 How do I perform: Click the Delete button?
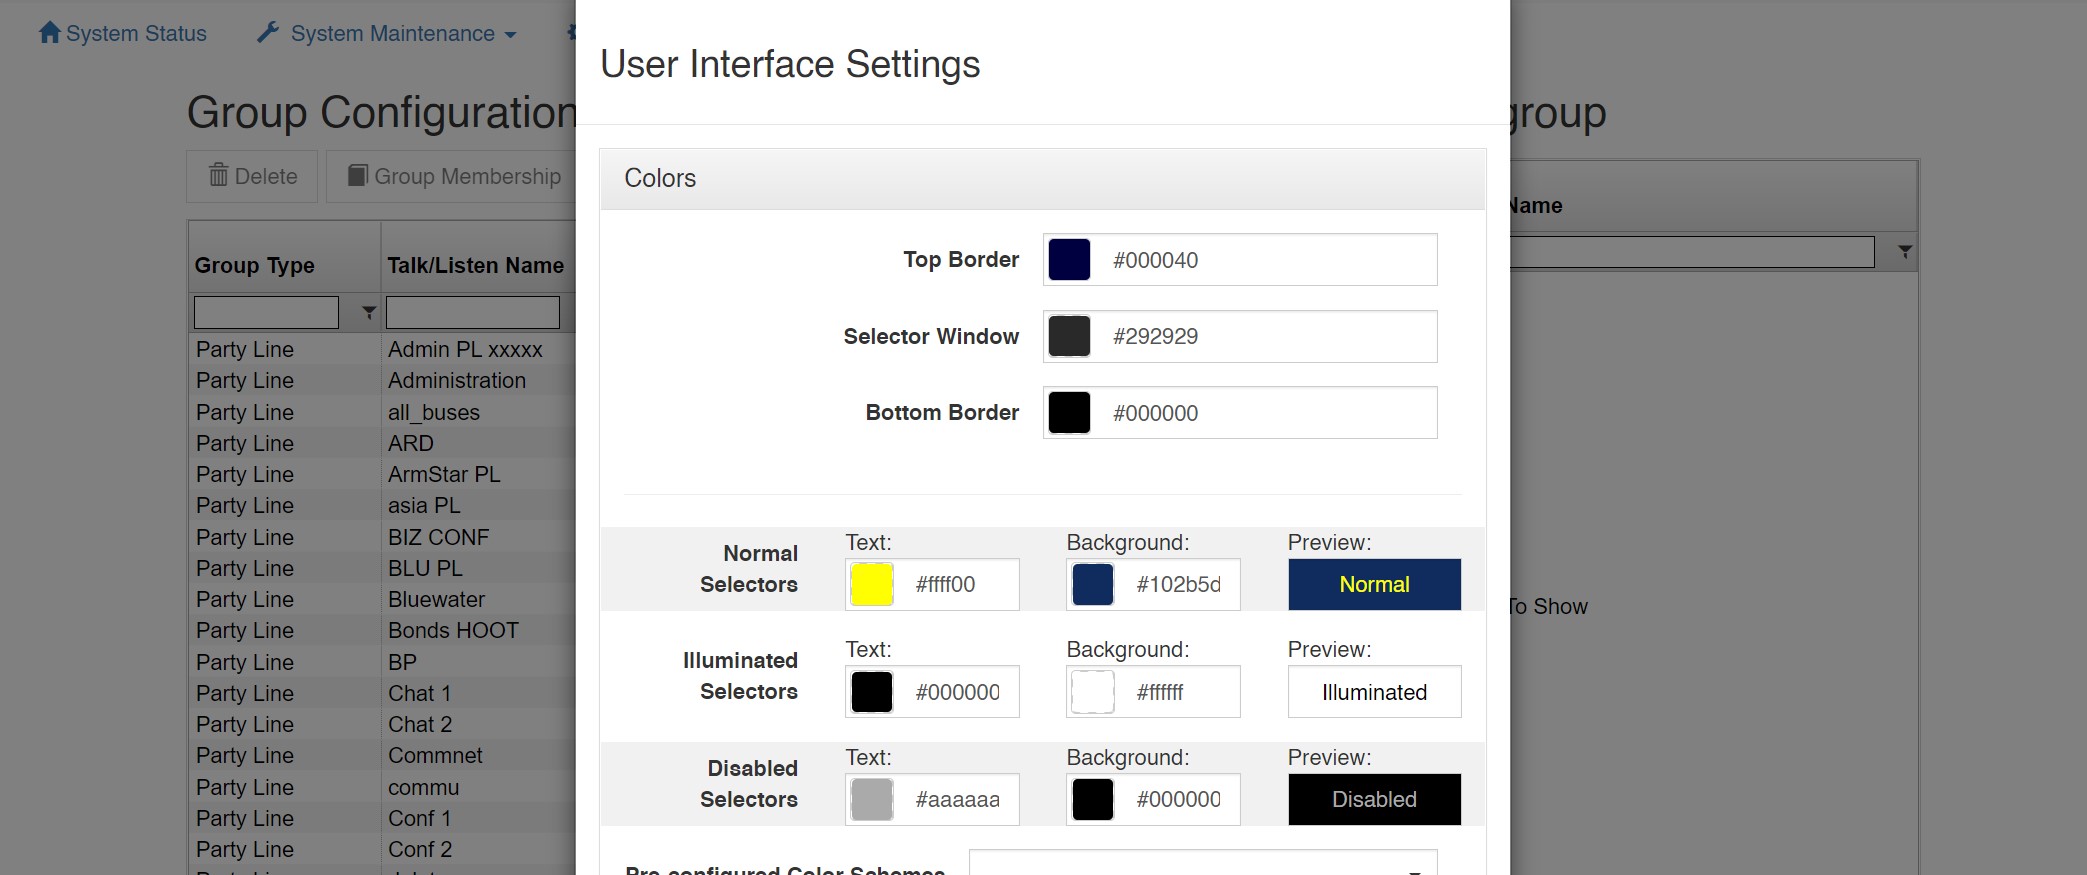tap(252, 176)
